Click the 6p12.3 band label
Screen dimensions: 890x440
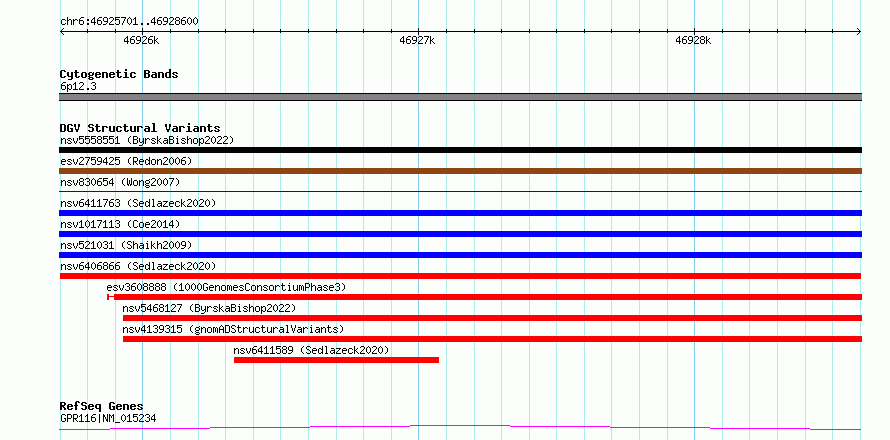pyautogui.click(x=78, y=87)
